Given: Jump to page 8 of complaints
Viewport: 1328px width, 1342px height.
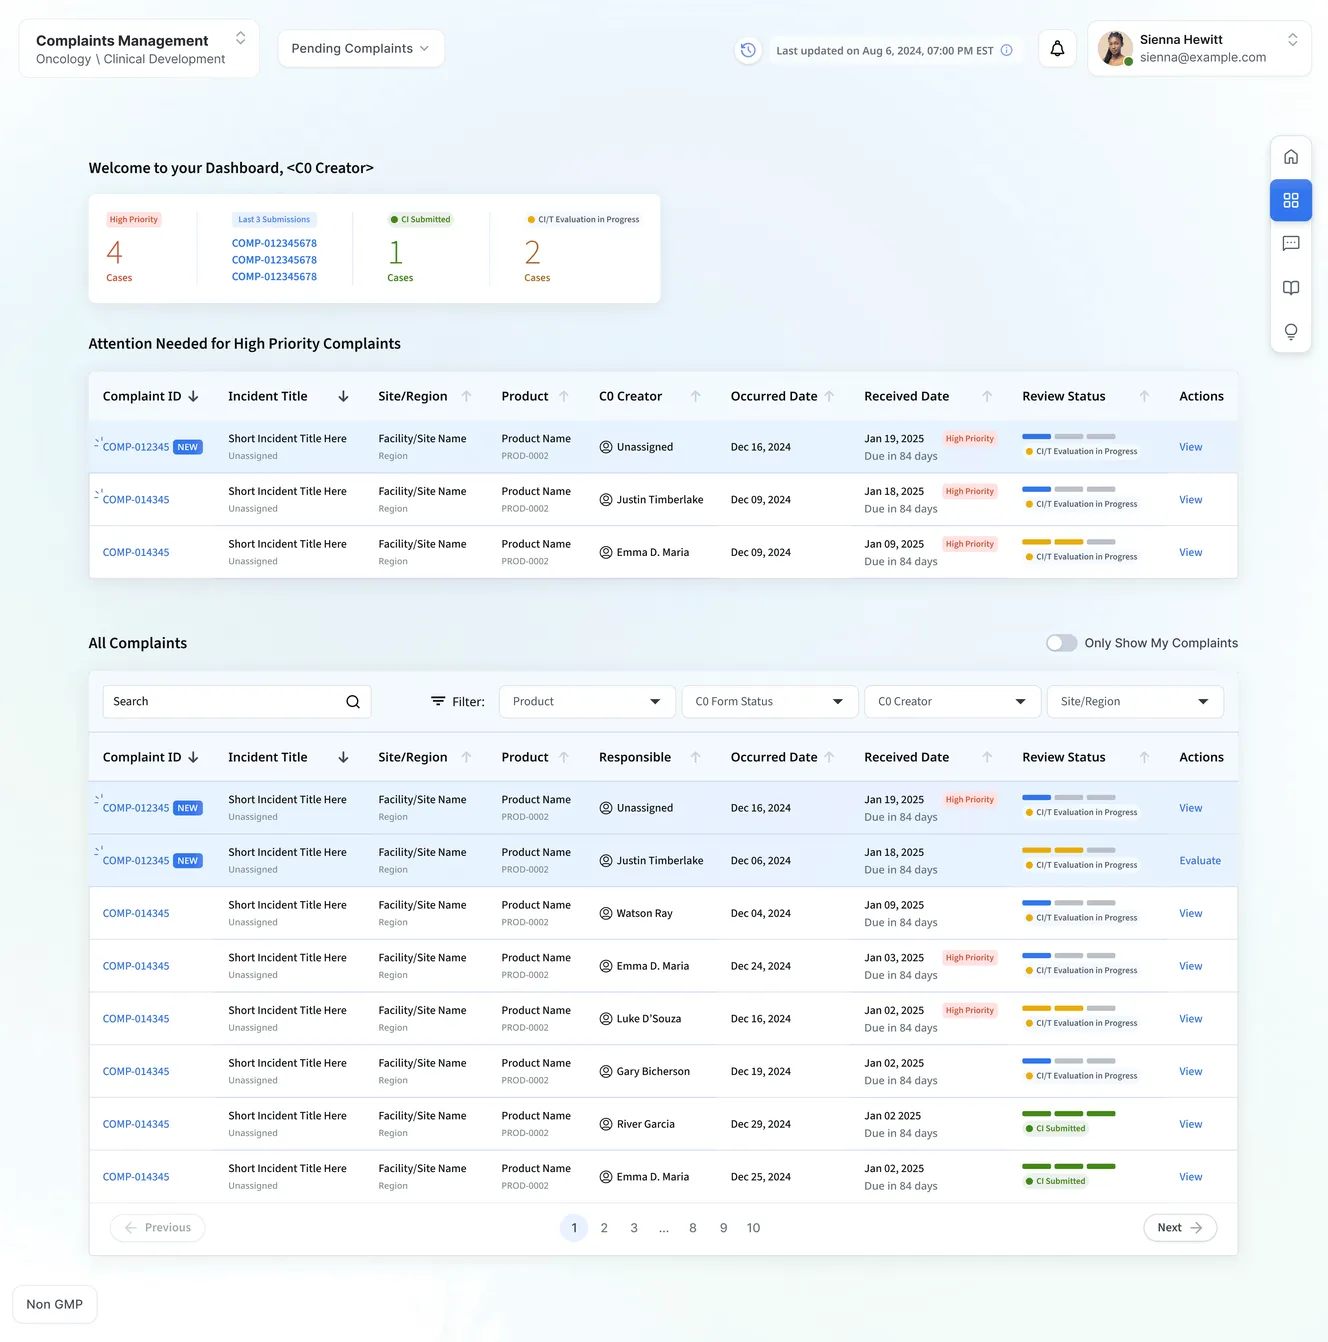Looking at the screenshot, I should (x=693, y=1228).
